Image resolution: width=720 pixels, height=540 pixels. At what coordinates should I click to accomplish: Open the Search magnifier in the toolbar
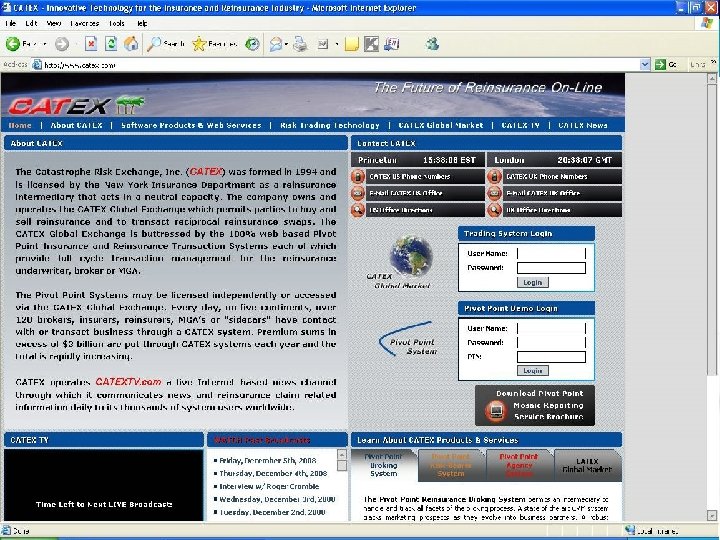[x=154, y=44]
